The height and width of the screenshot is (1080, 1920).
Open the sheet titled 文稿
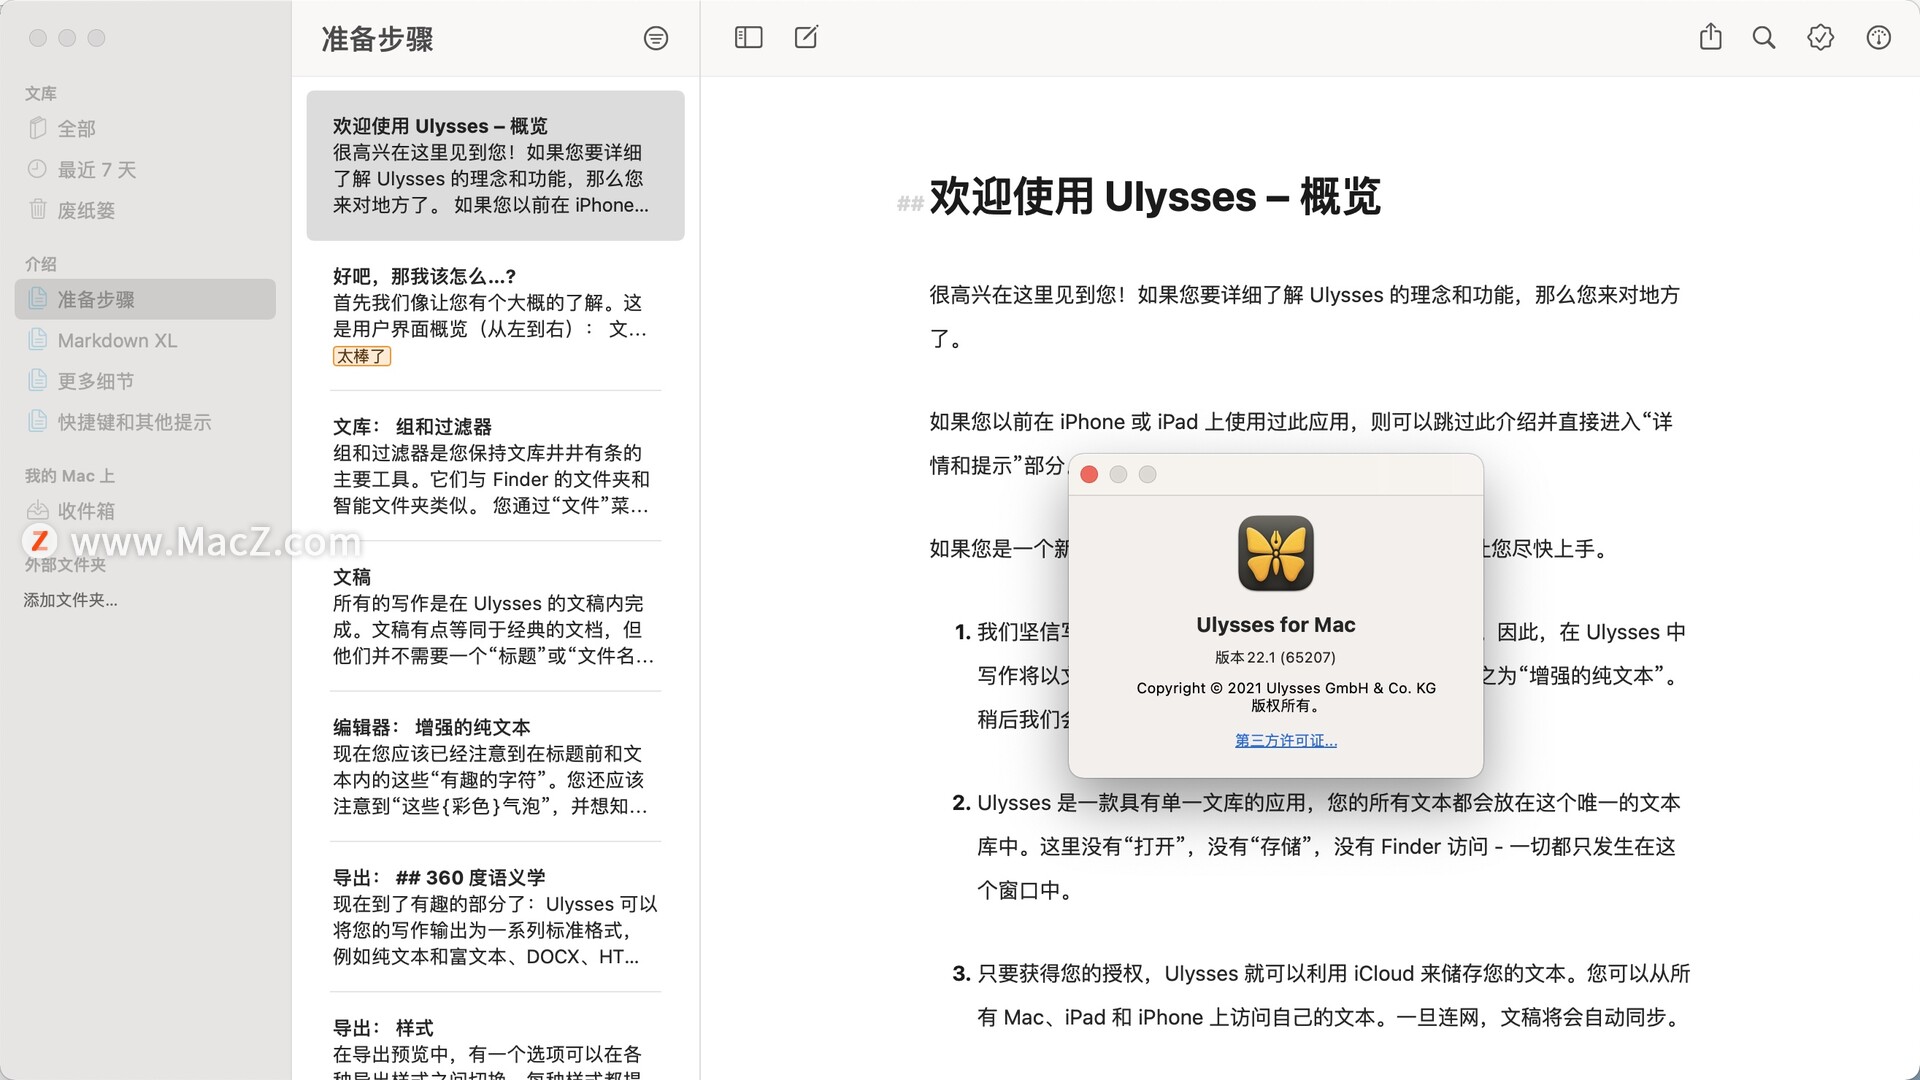coord(495,616)
